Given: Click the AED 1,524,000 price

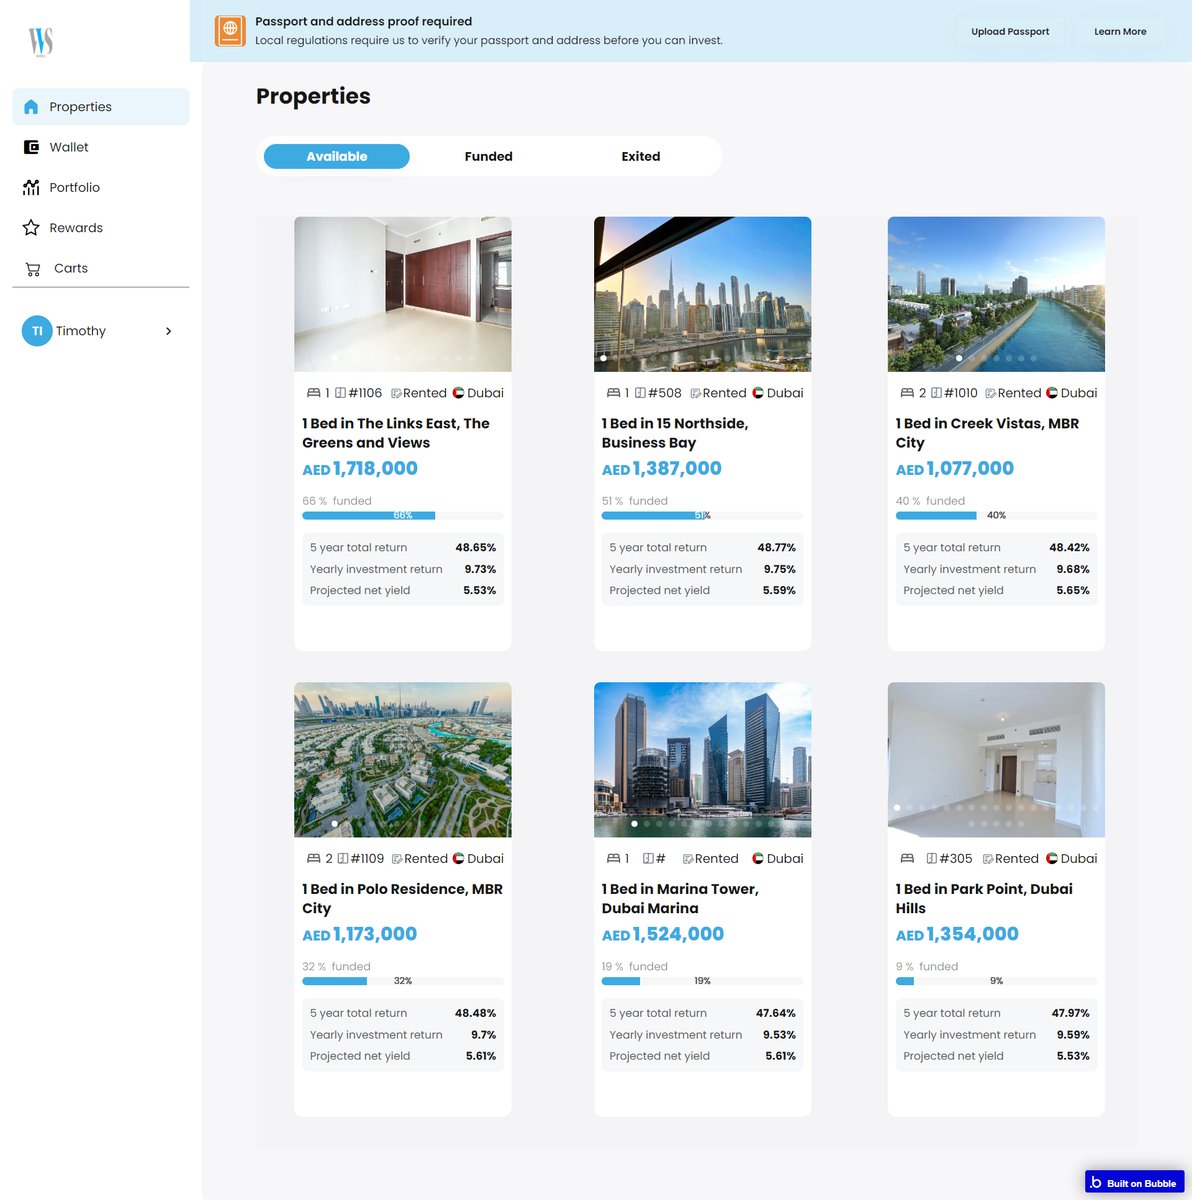Looking at the screenshot, I should pos(662,934).
